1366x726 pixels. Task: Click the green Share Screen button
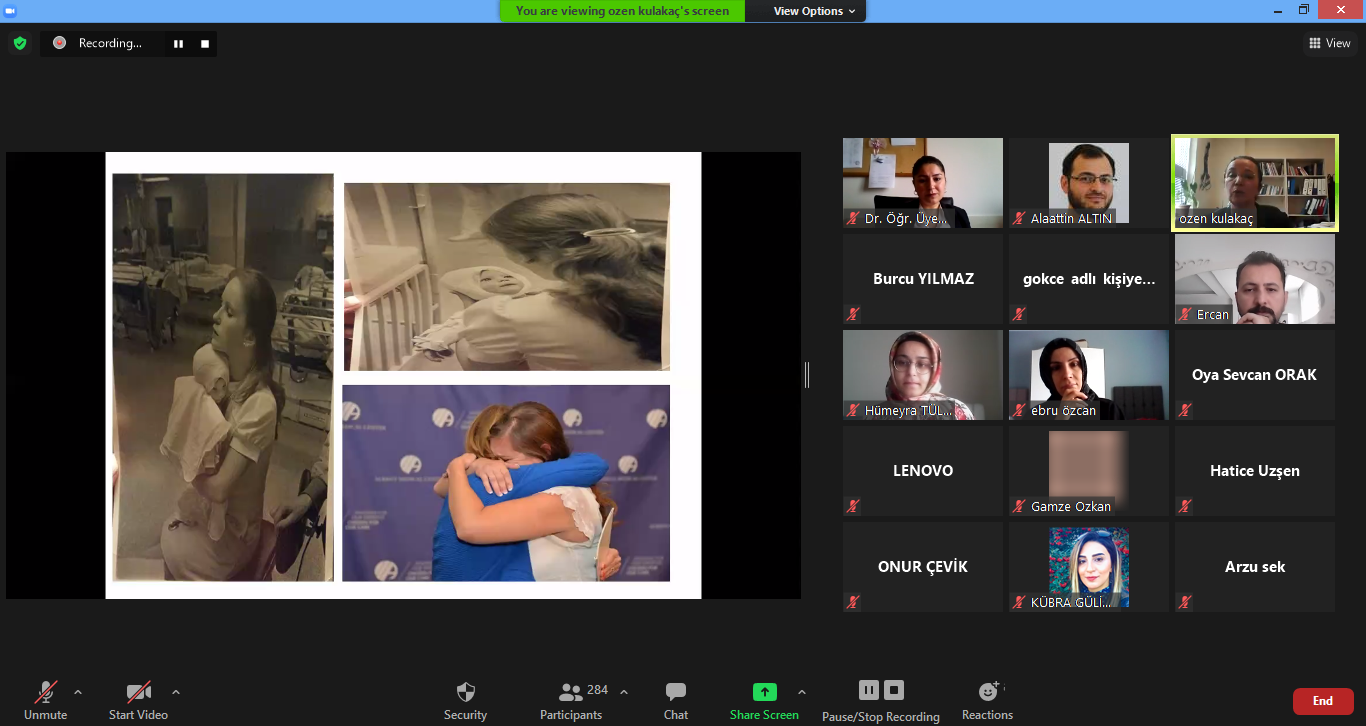[x=764, y=699]
